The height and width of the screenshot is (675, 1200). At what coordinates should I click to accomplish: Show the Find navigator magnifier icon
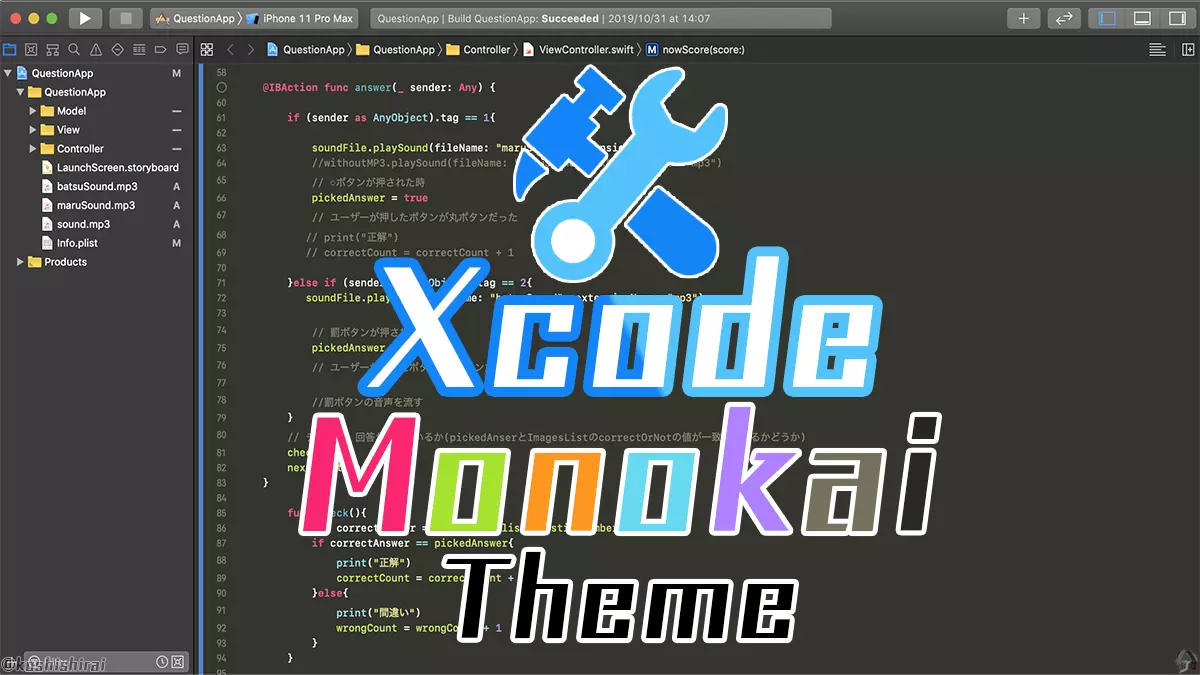74,49
